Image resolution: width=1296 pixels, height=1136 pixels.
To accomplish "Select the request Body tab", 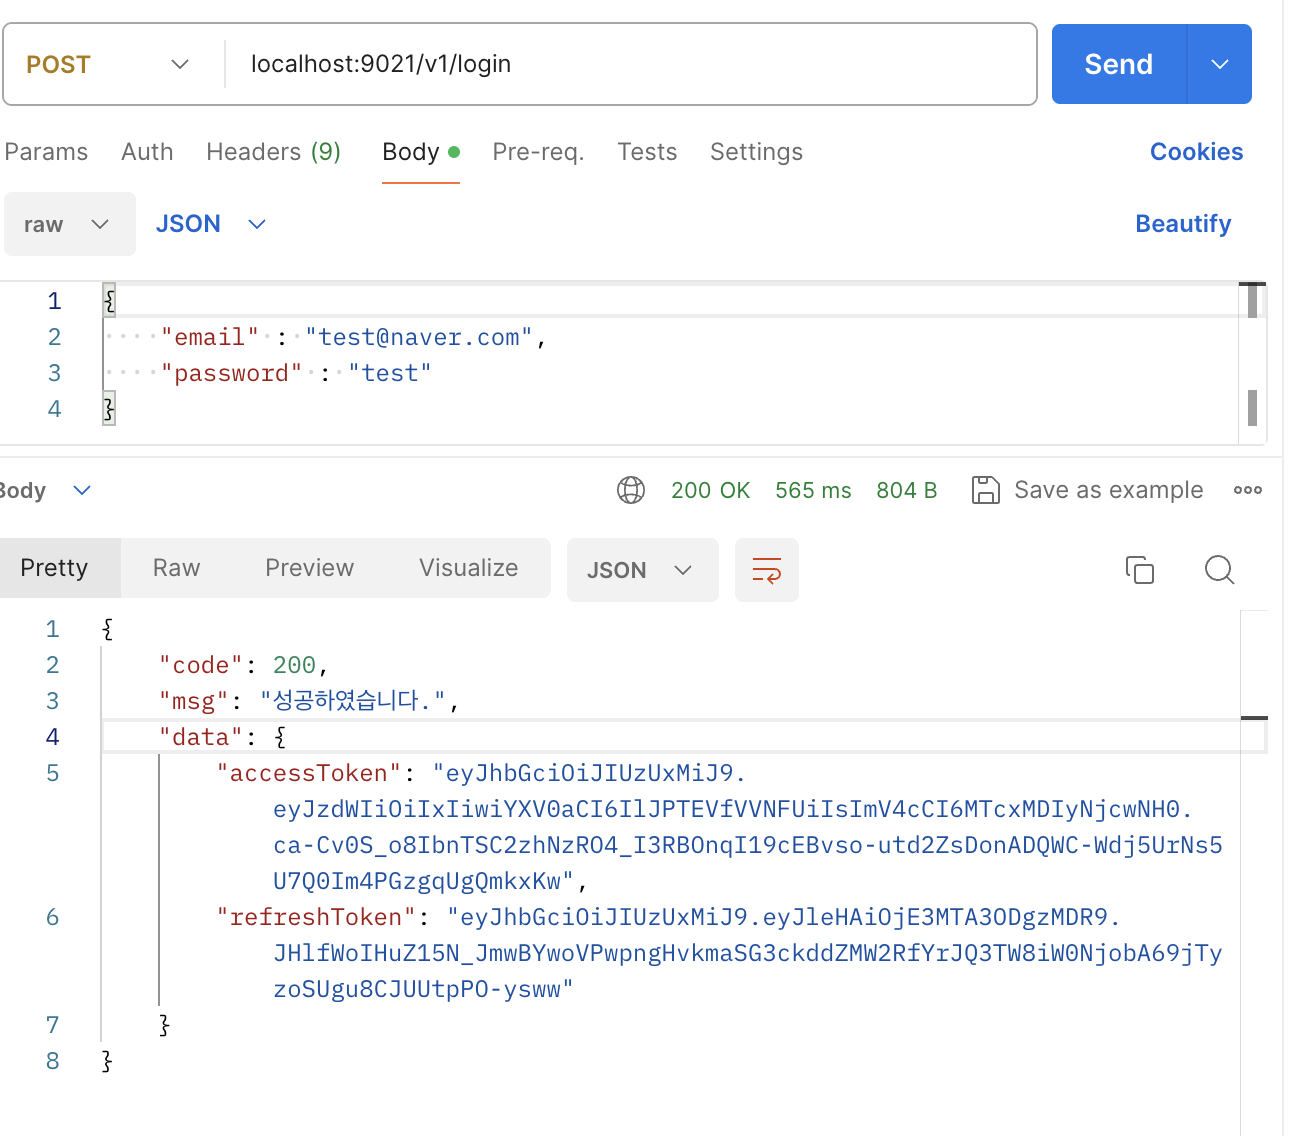I will pos(420,152).
